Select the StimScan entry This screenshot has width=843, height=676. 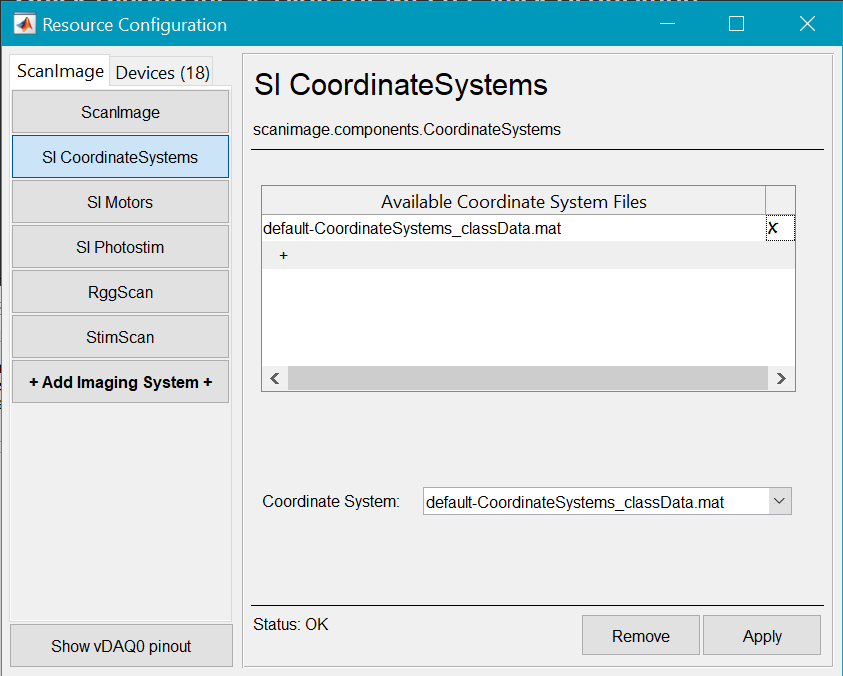tap(120, 337)
